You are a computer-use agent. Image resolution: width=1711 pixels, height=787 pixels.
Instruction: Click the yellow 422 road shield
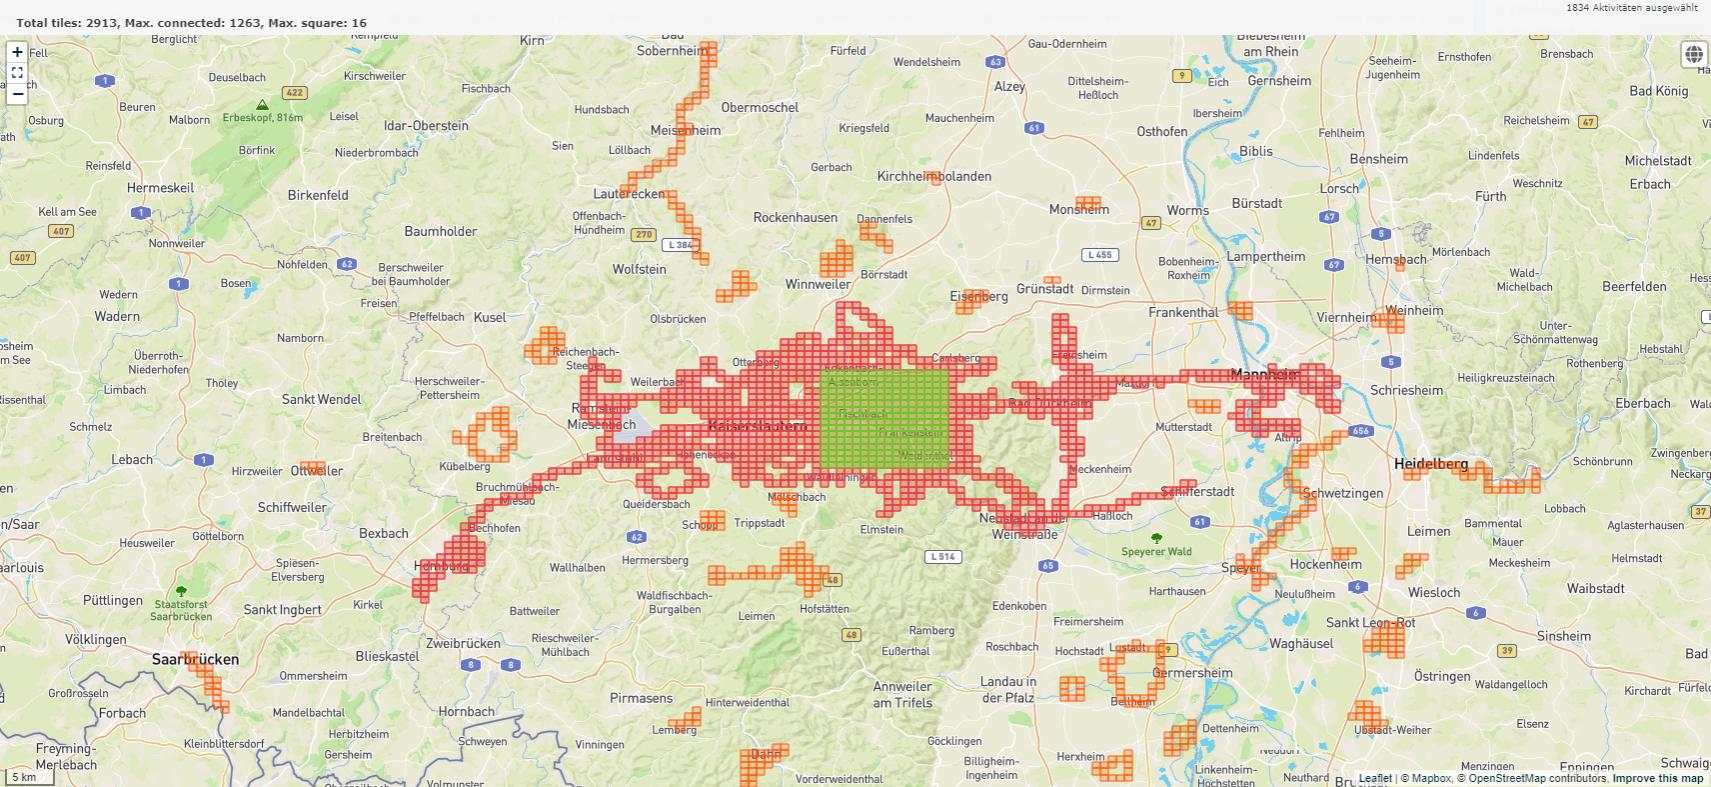coord(294,93)
